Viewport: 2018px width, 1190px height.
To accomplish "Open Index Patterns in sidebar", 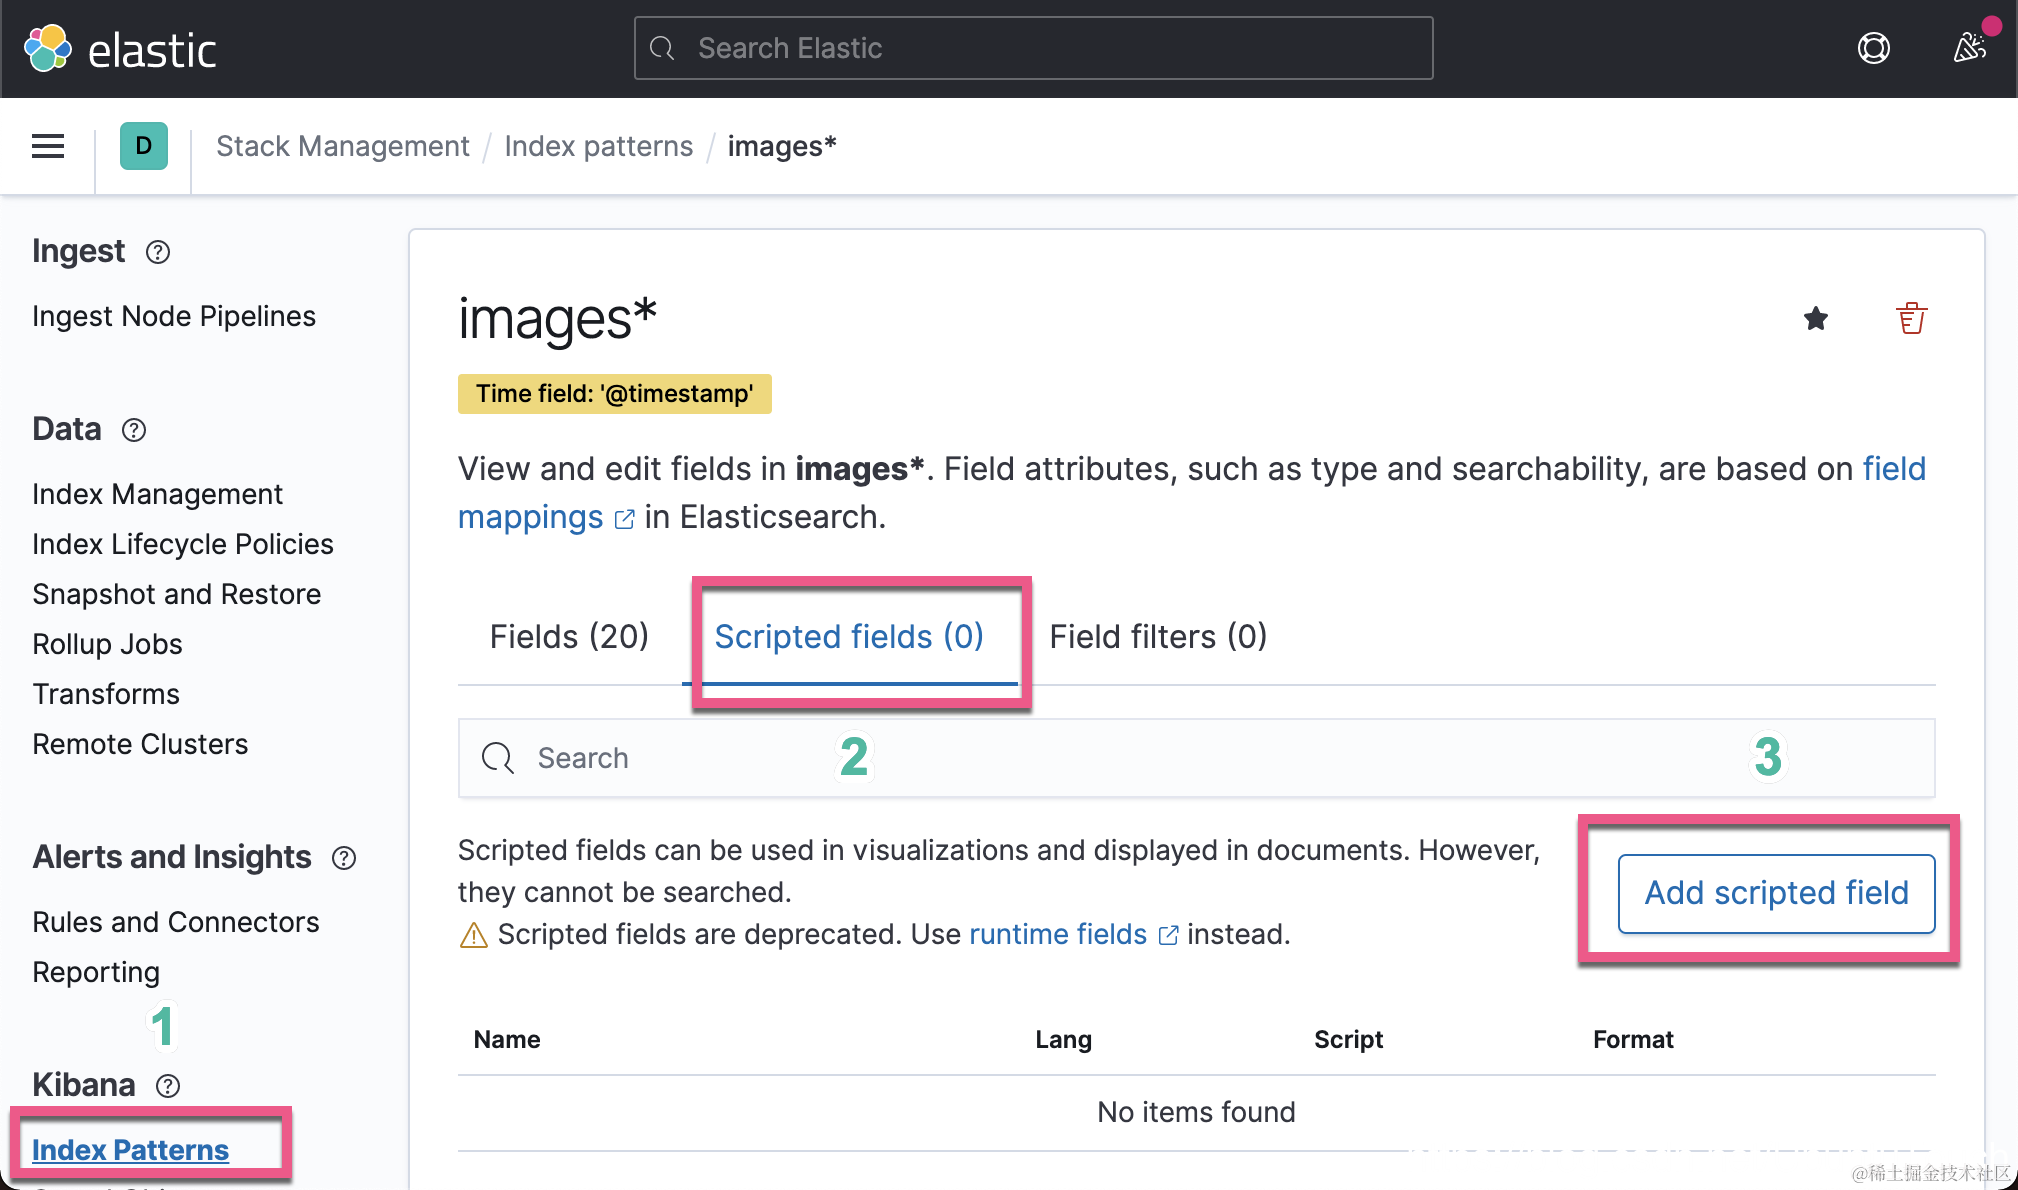I will tap(130, 1150).
